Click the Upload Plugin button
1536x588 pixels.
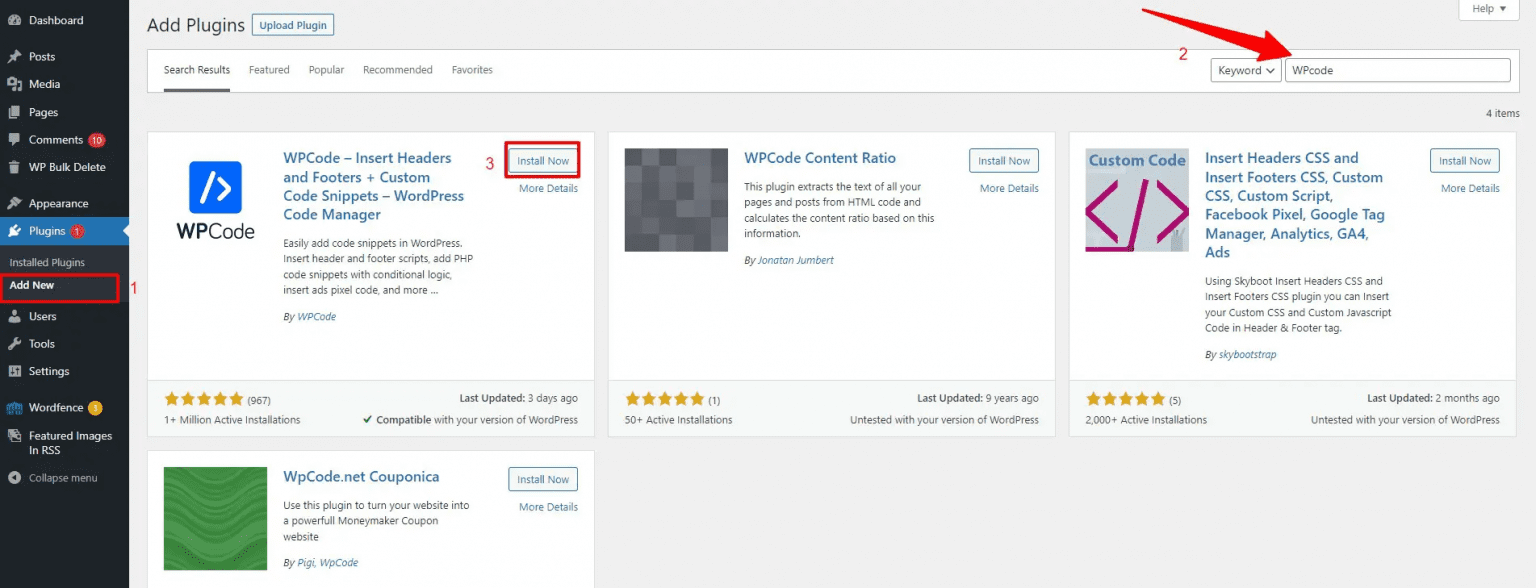coord(292,25)
